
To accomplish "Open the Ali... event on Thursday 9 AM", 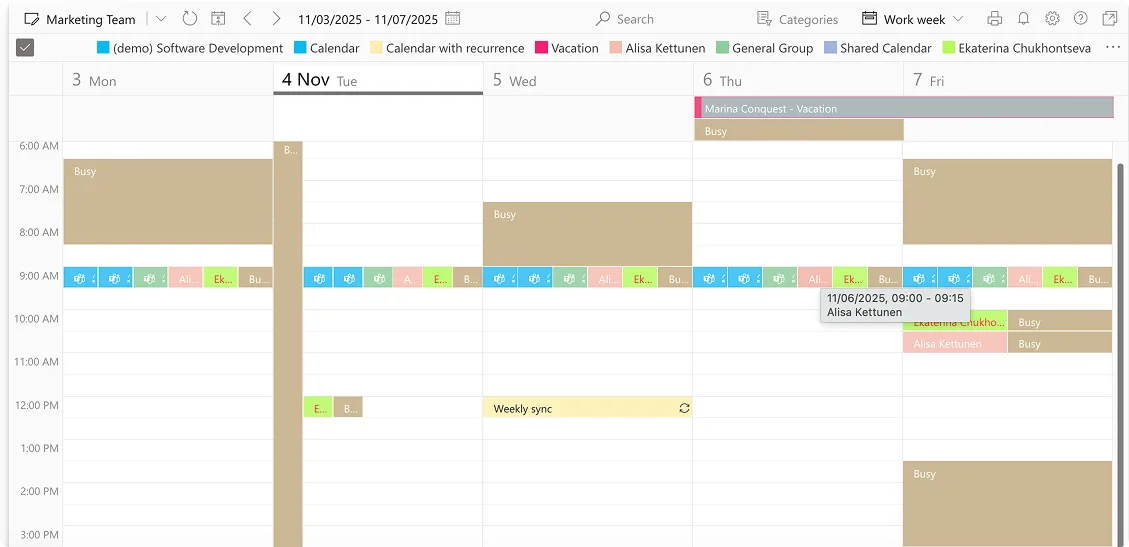I will tap(815, 278).
